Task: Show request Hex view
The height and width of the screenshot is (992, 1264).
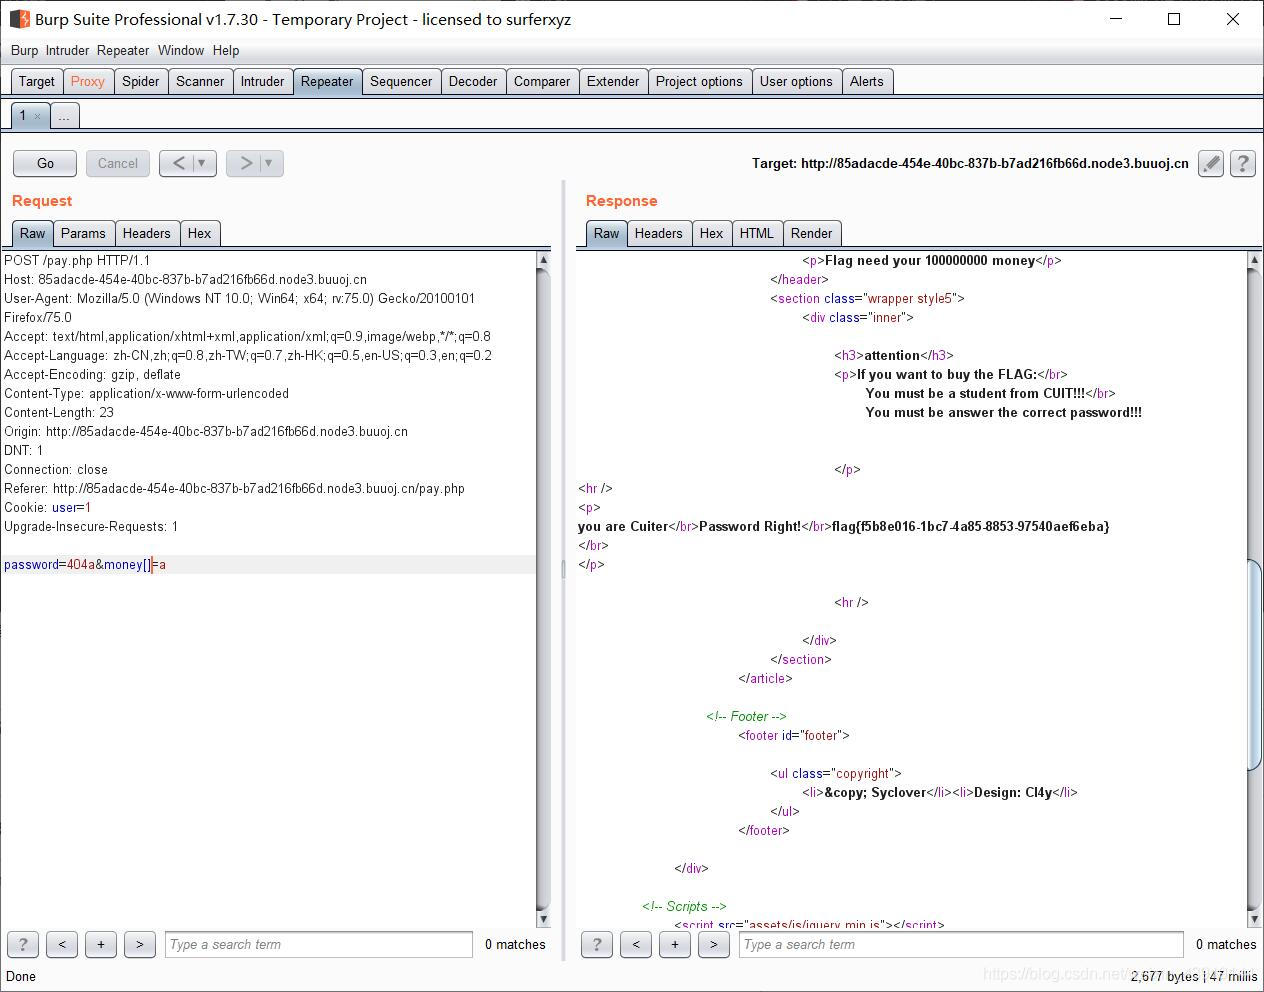Action: [200, 233]
